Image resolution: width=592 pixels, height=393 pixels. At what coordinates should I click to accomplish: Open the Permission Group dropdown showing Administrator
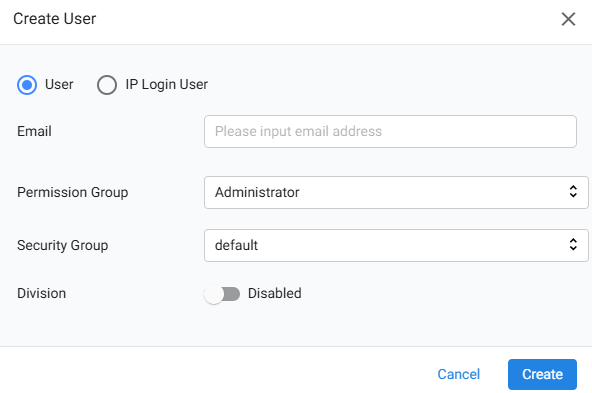pos(396,192)
